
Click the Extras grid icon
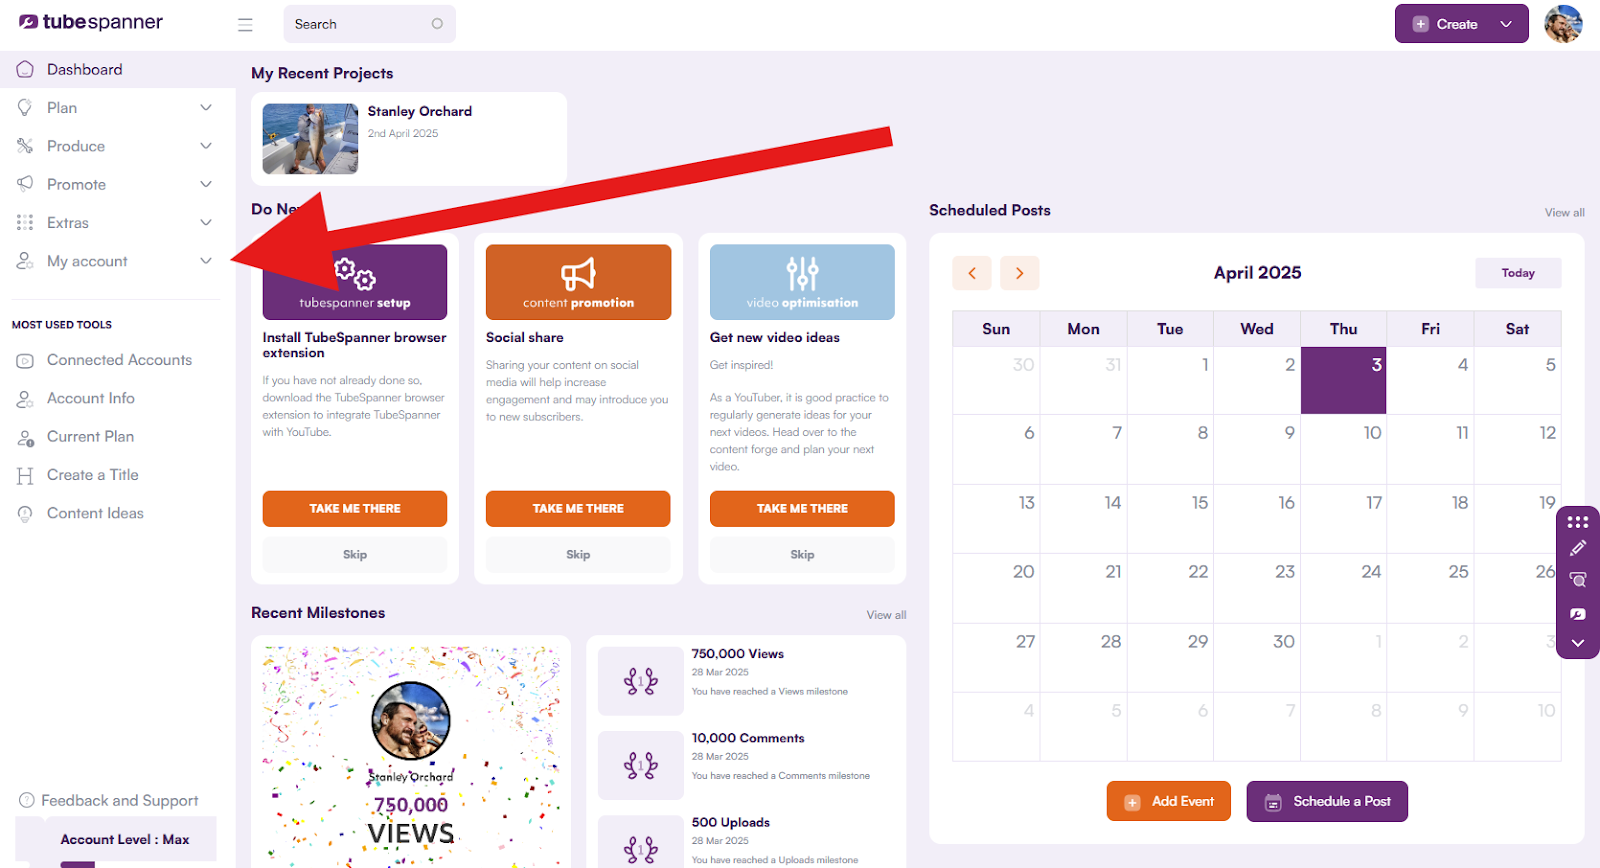pos(25,222)
